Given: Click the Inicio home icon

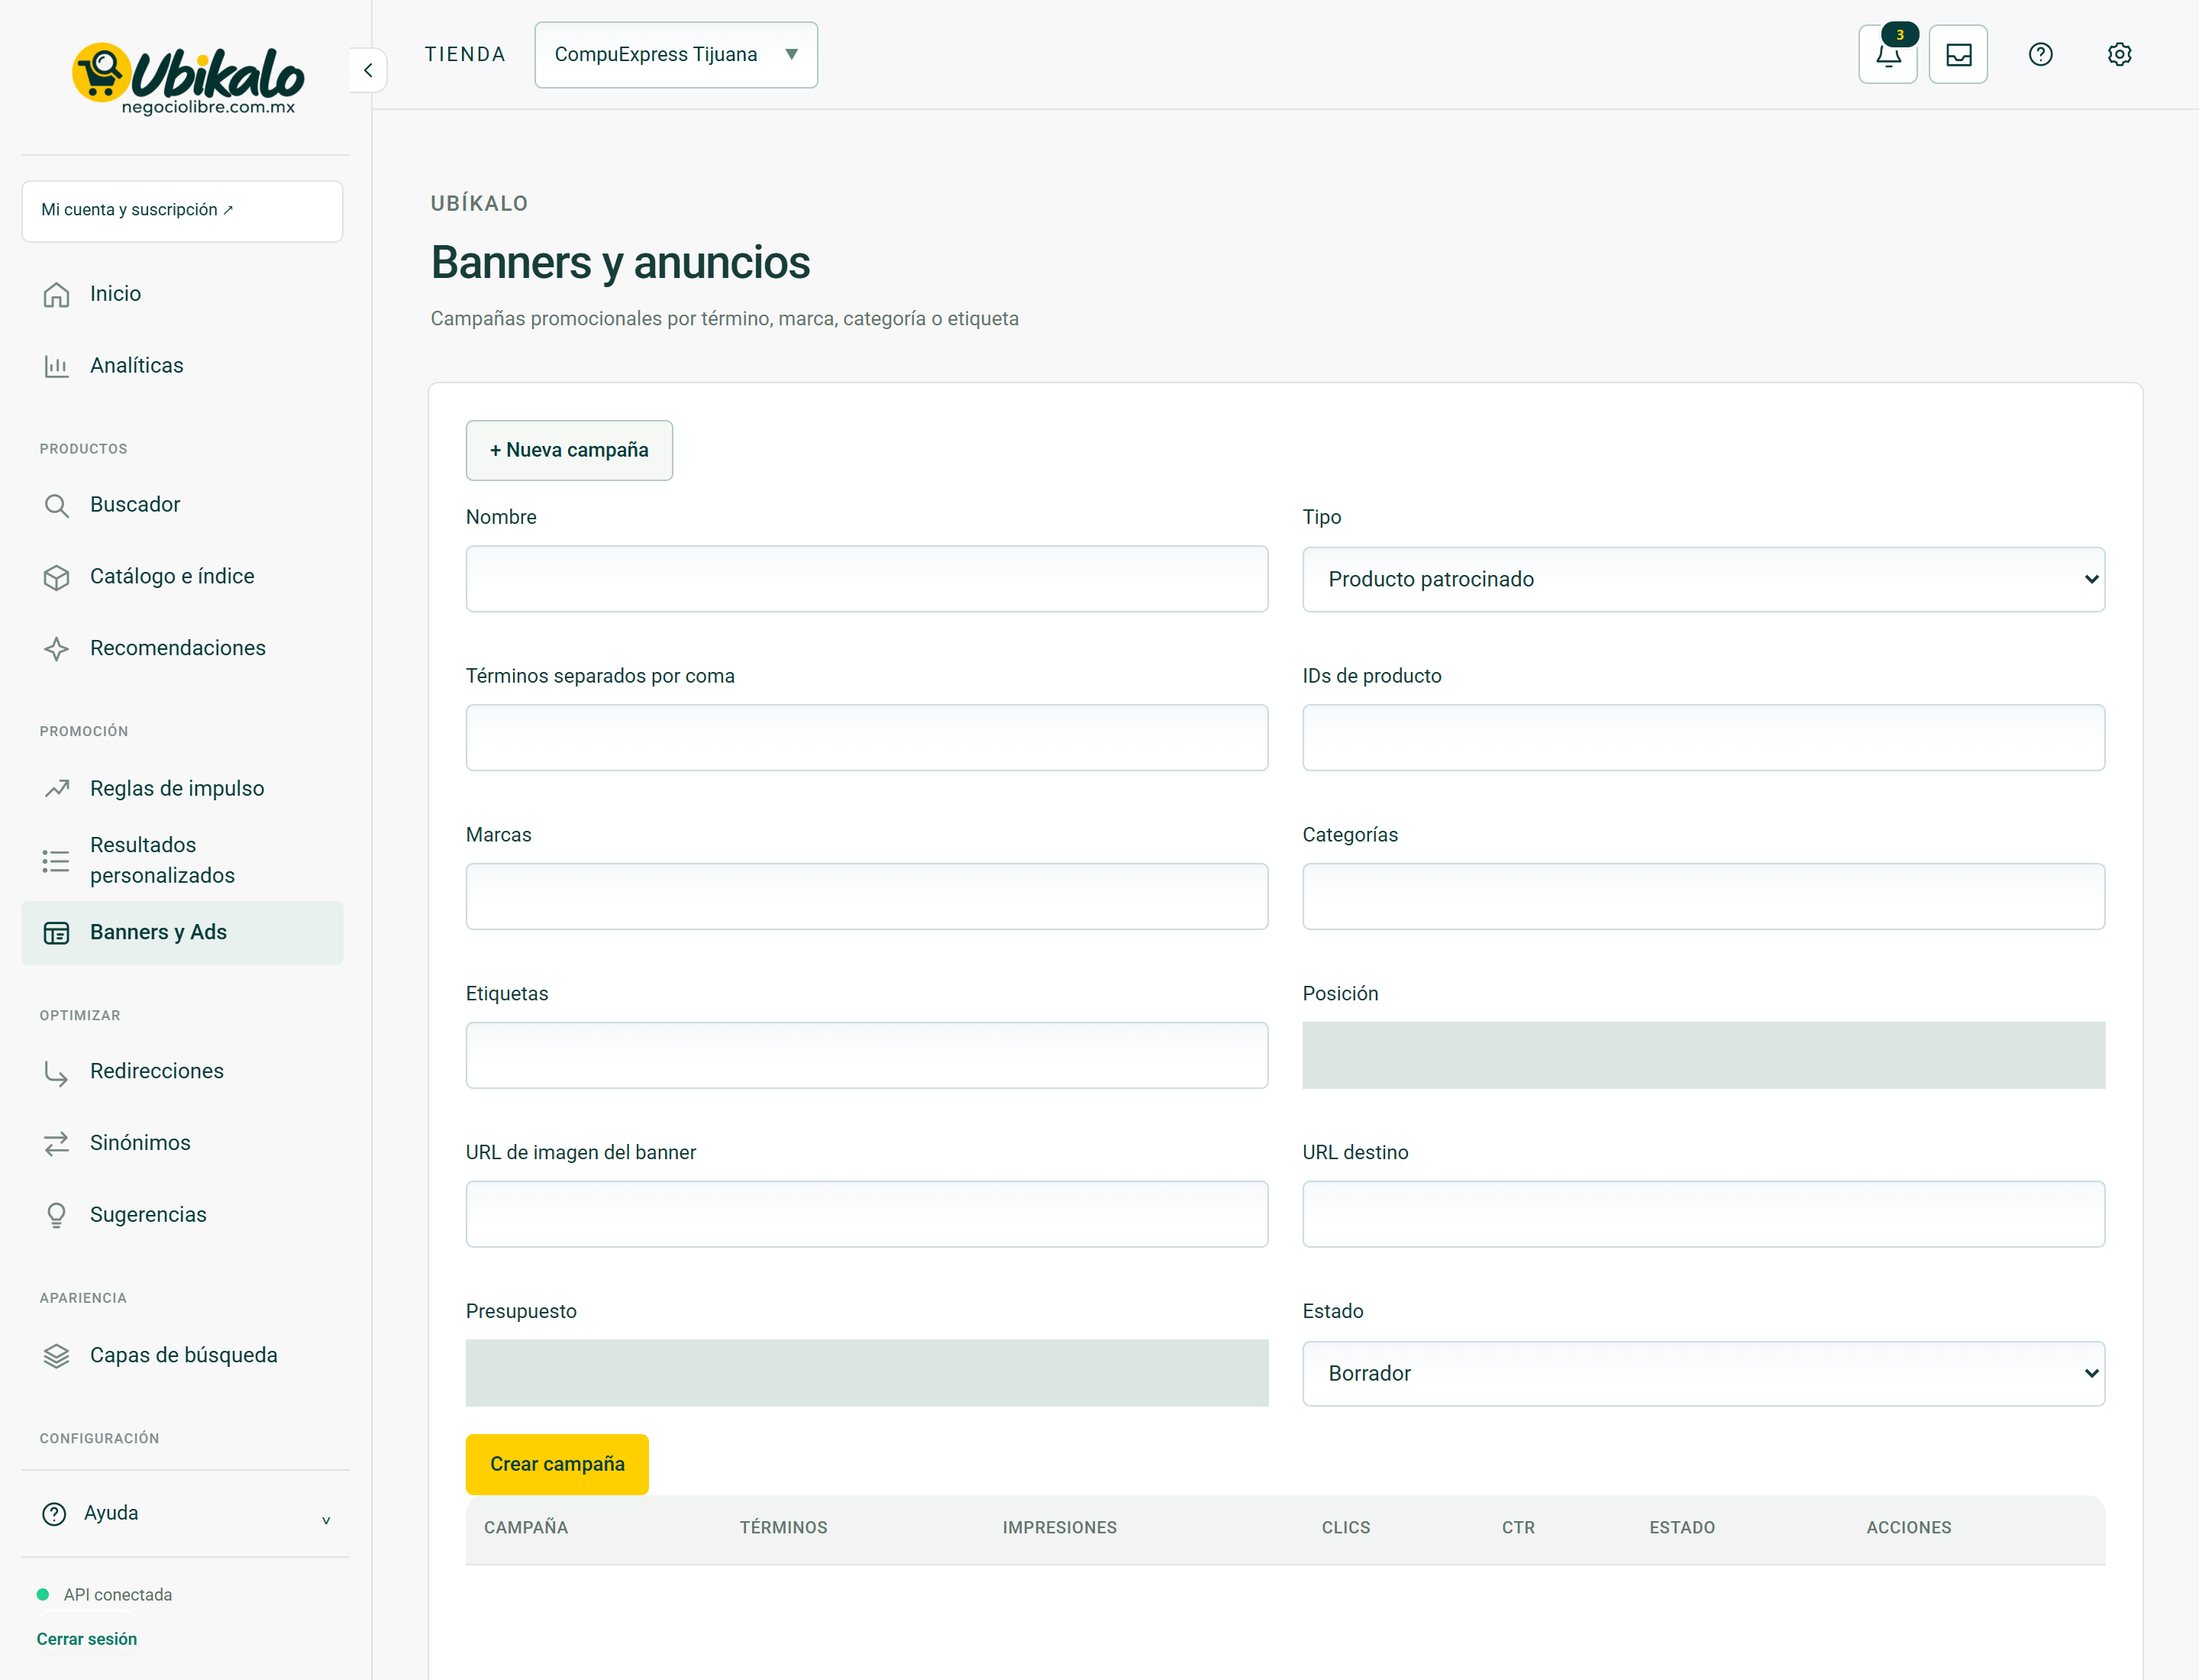Looking at the screenshot, I should pos(56,294).
